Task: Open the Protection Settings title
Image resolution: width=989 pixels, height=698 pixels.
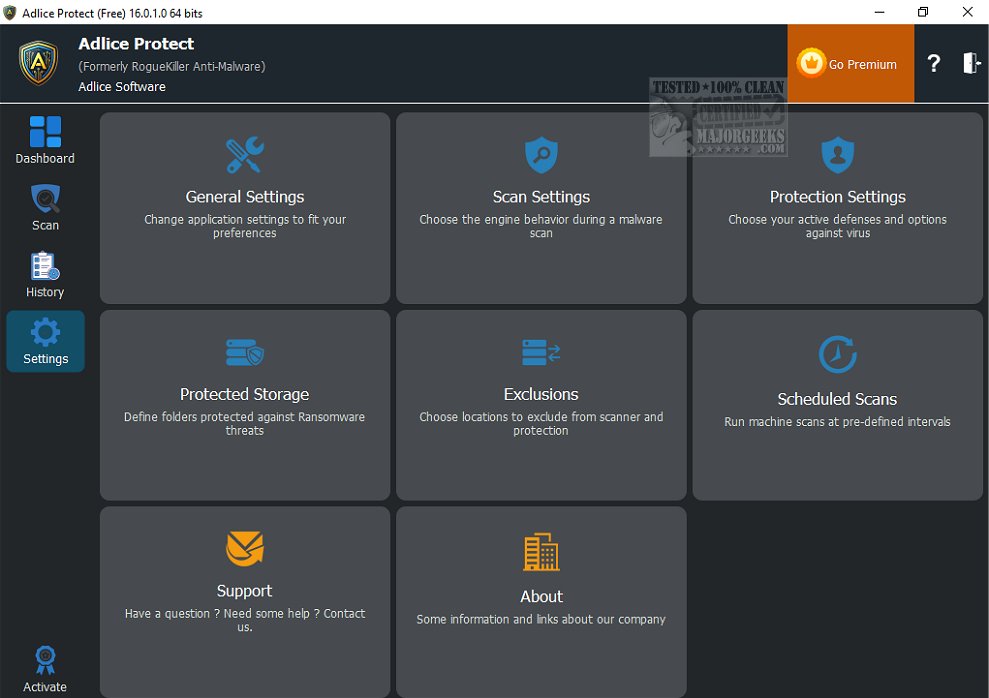Action: click(838, 197)
